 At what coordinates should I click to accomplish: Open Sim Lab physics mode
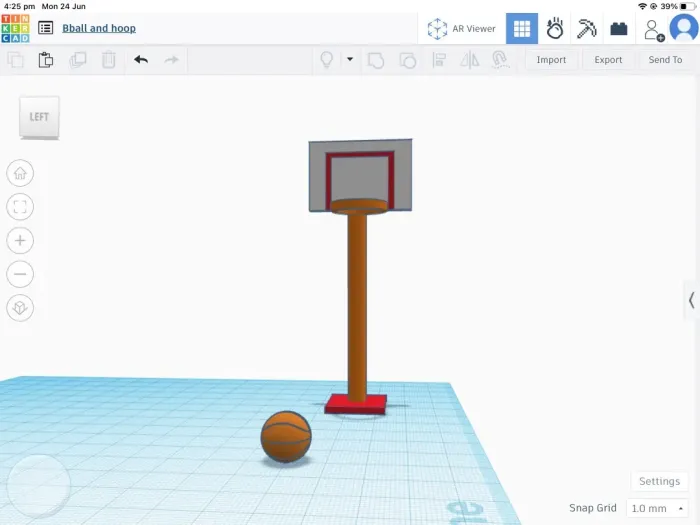pos(554,29)
